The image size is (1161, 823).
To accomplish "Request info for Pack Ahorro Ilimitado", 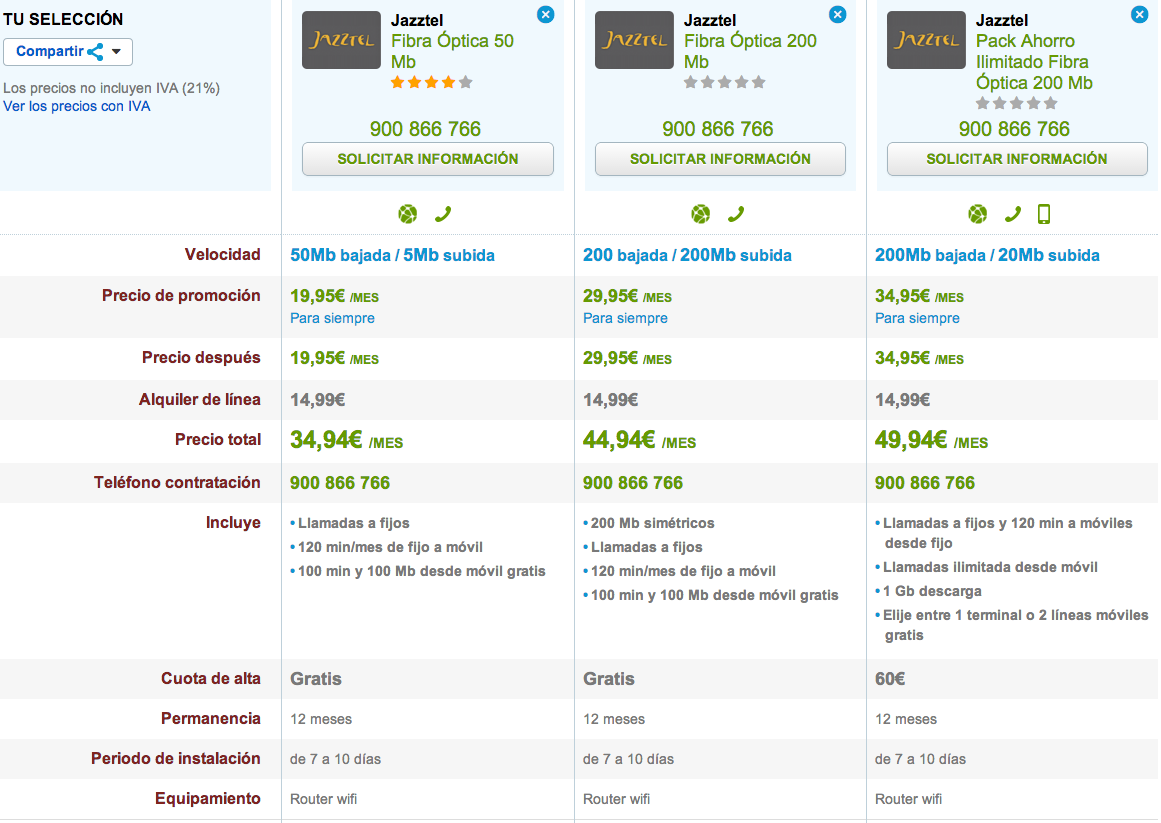I will pyautogui.click(x=1017, y=159).
